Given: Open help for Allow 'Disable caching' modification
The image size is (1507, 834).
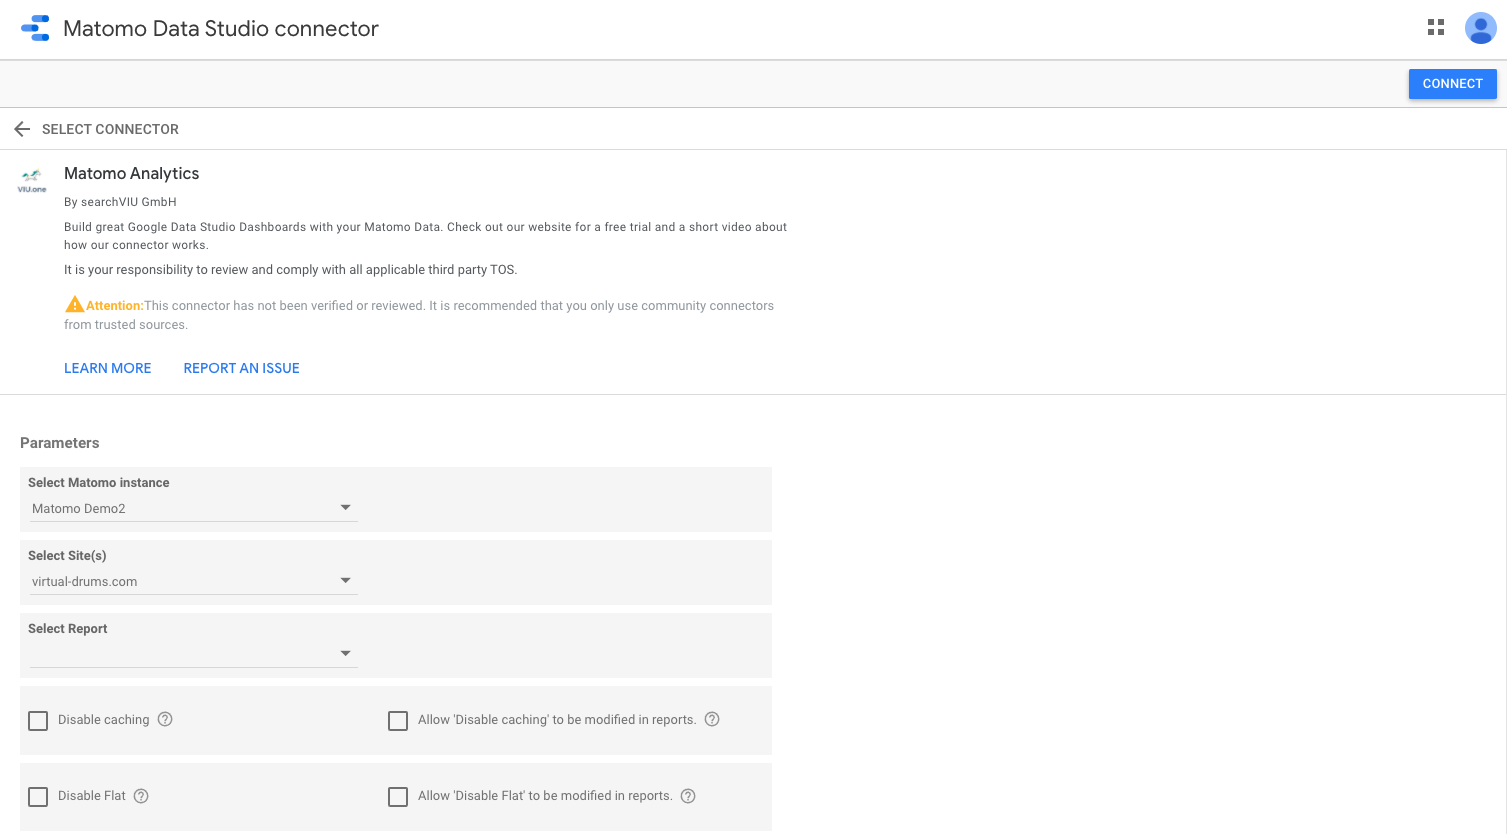Looking at the screenshot, I should (712, 719).
